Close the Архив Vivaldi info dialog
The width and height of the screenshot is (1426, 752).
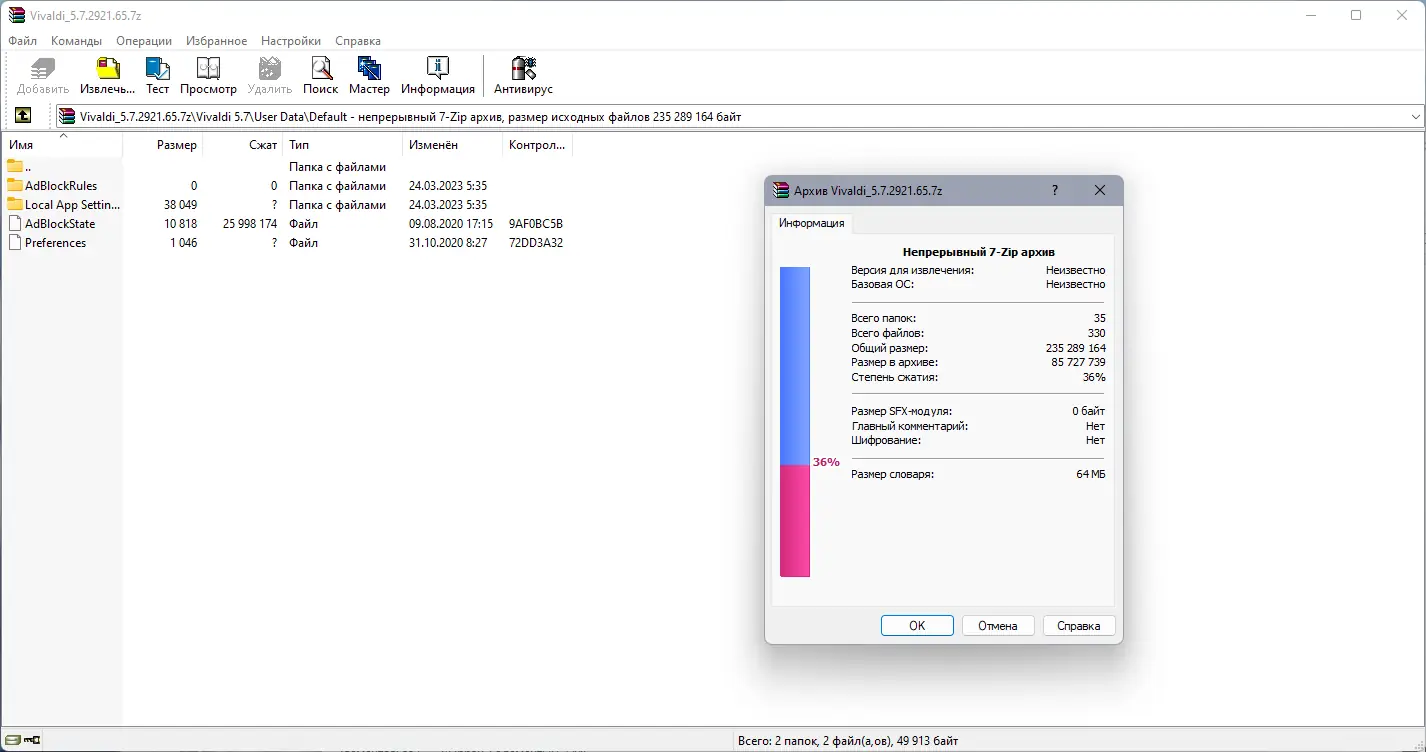[1100, 190]
